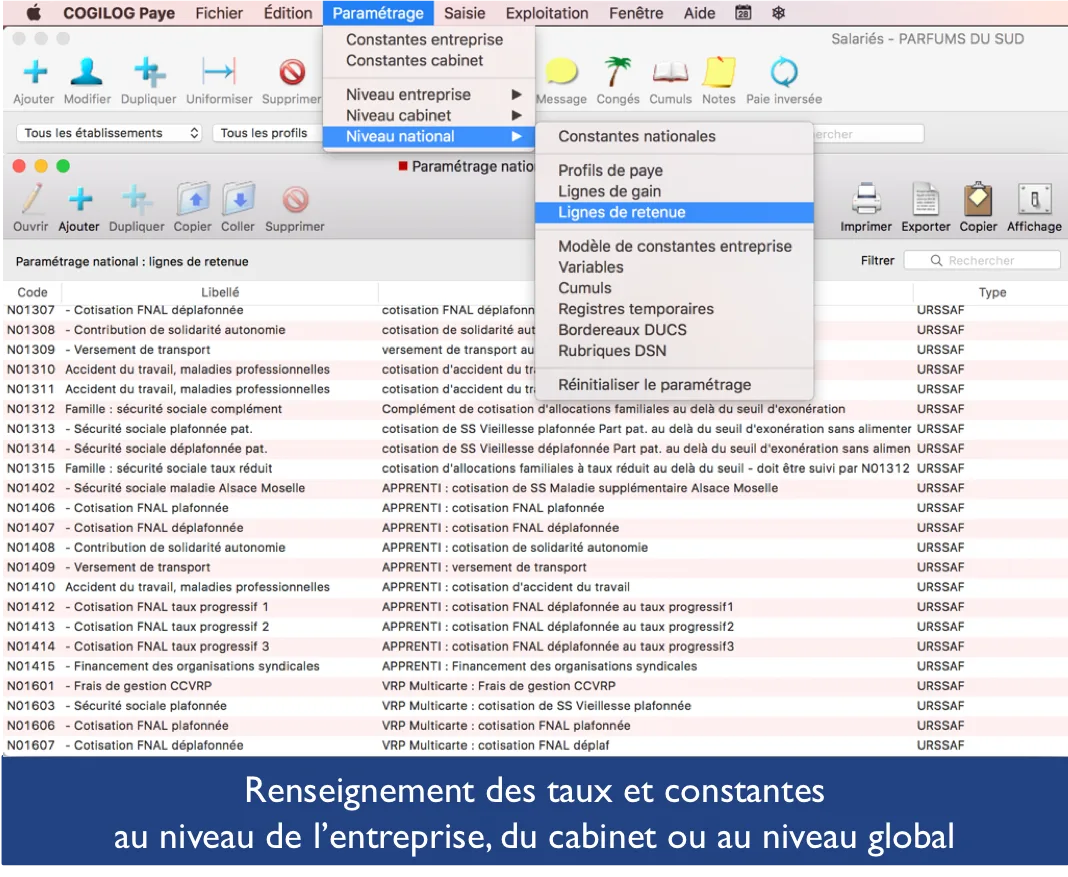Open the COGILOG Paye application menu

coord(119,13)
